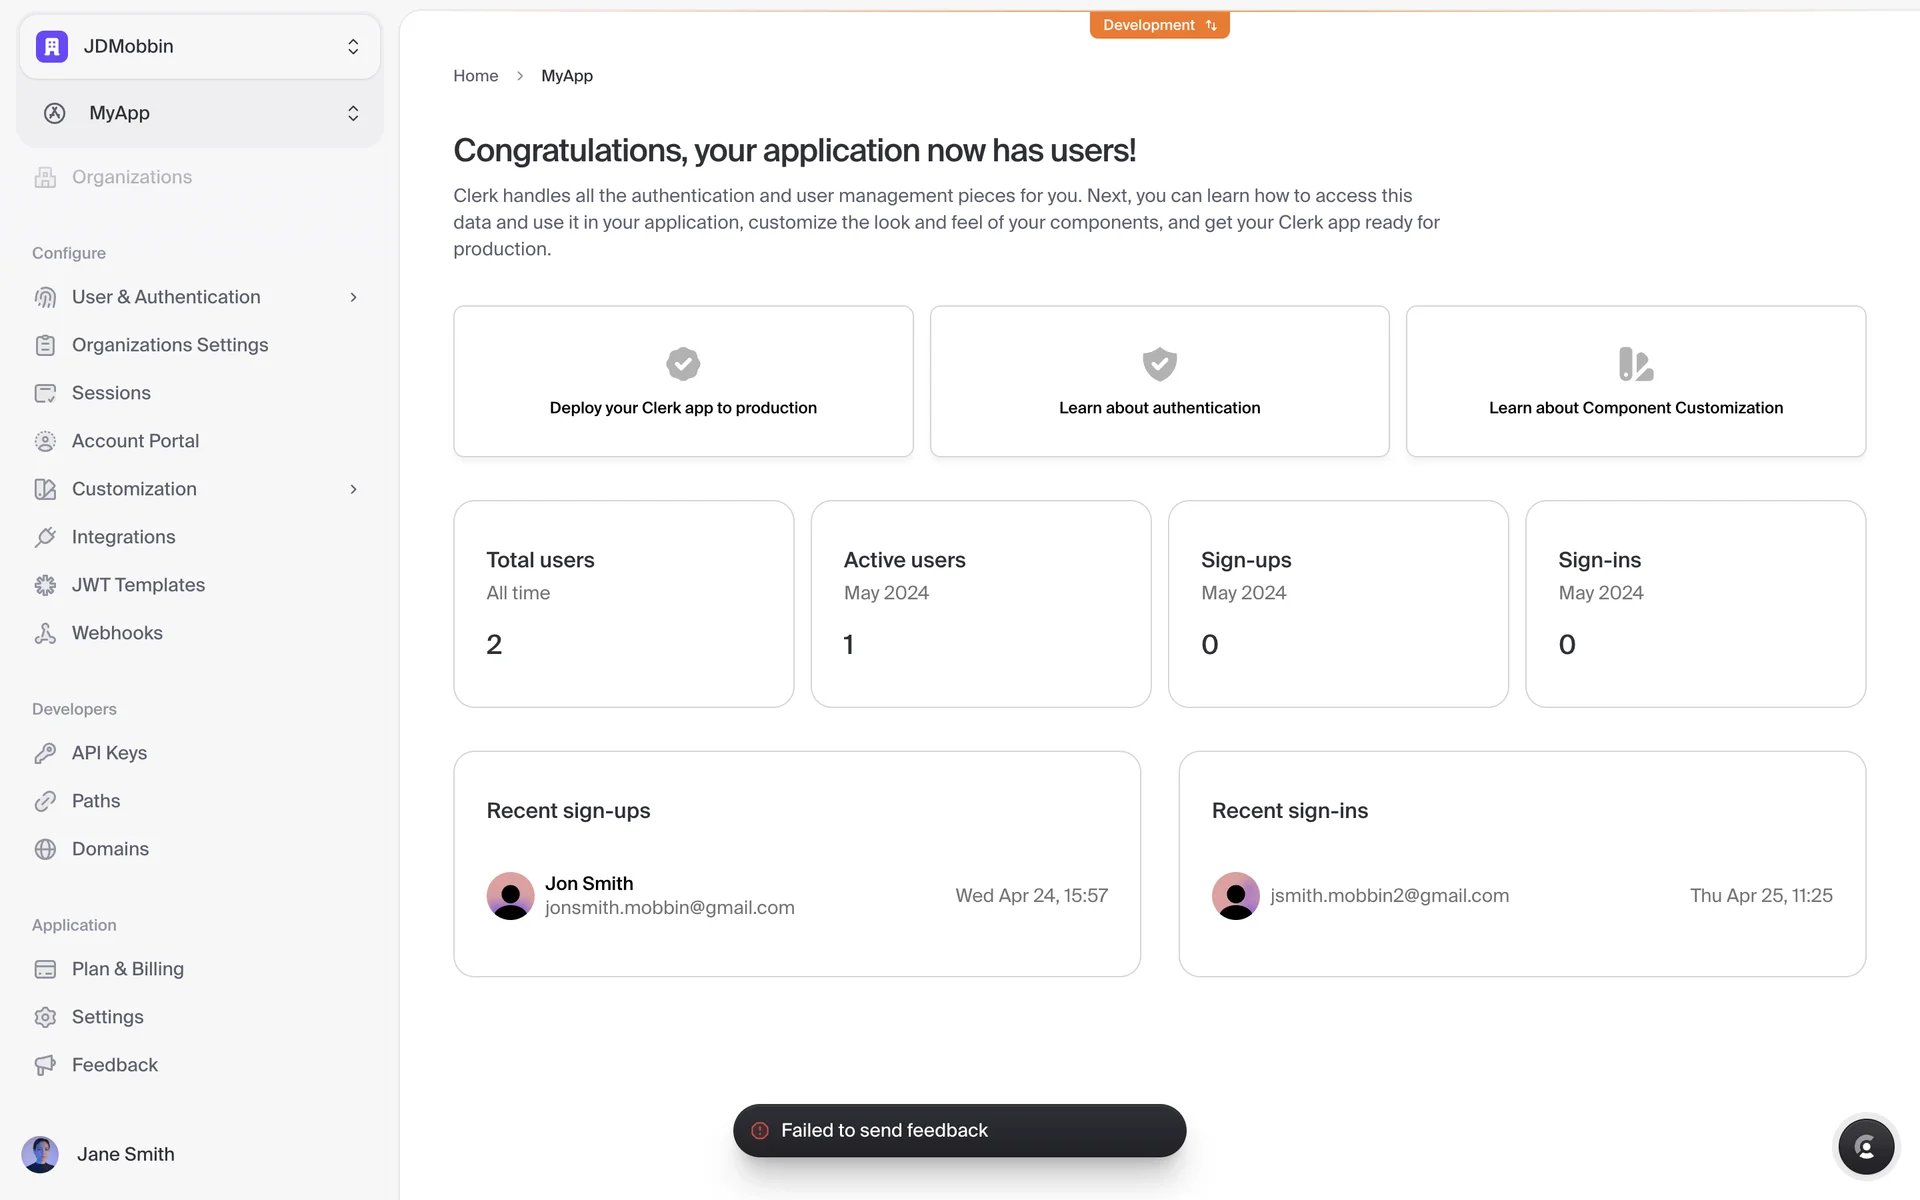Open Deploy your Clerk app to production
Viewport: 1920px width, 1200px height.
pos(683,382)
